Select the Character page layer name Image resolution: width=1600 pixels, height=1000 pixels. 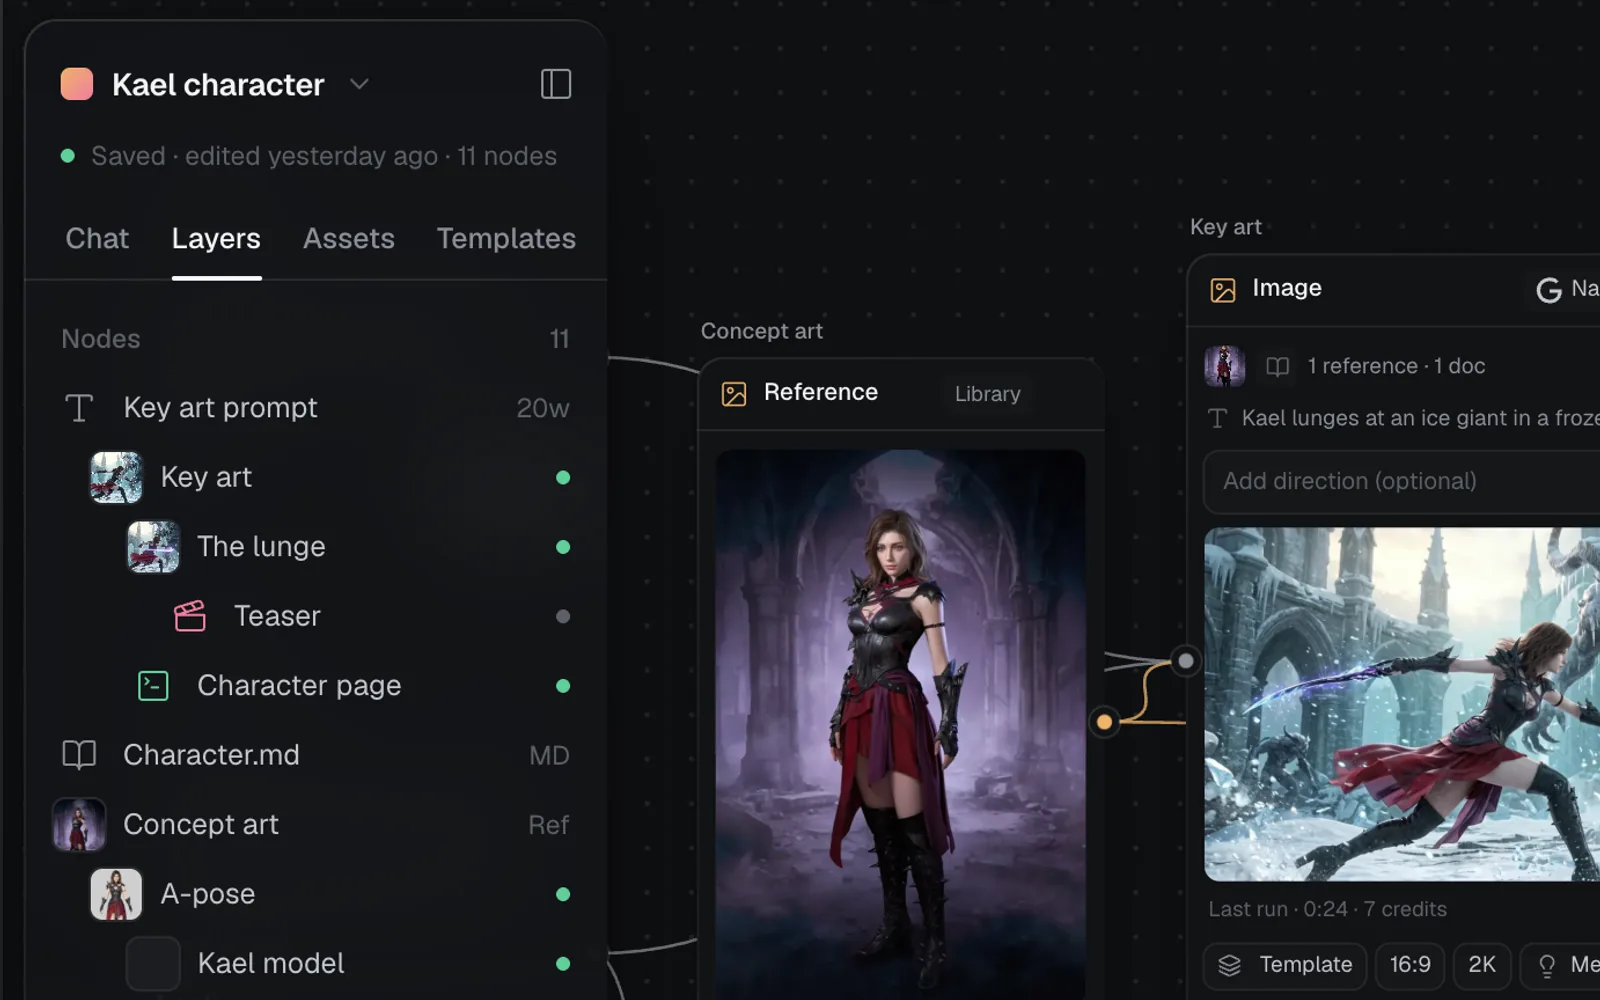coord(299,686)
